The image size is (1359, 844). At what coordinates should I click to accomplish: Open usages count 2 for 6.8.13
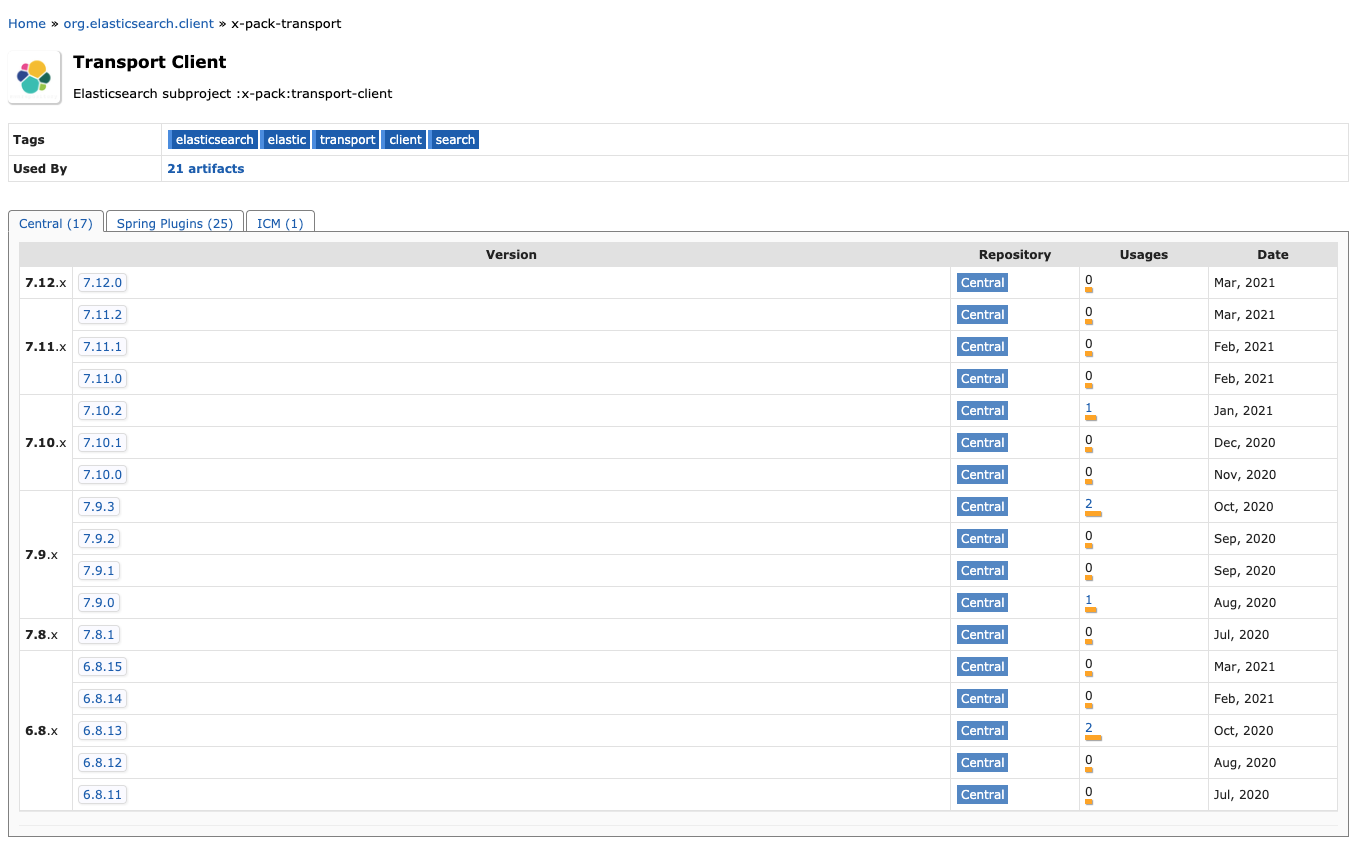pos(1089,728)
